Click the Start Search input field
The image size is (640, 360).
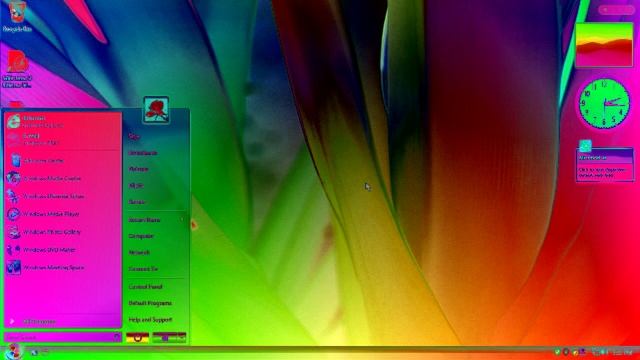63,338
